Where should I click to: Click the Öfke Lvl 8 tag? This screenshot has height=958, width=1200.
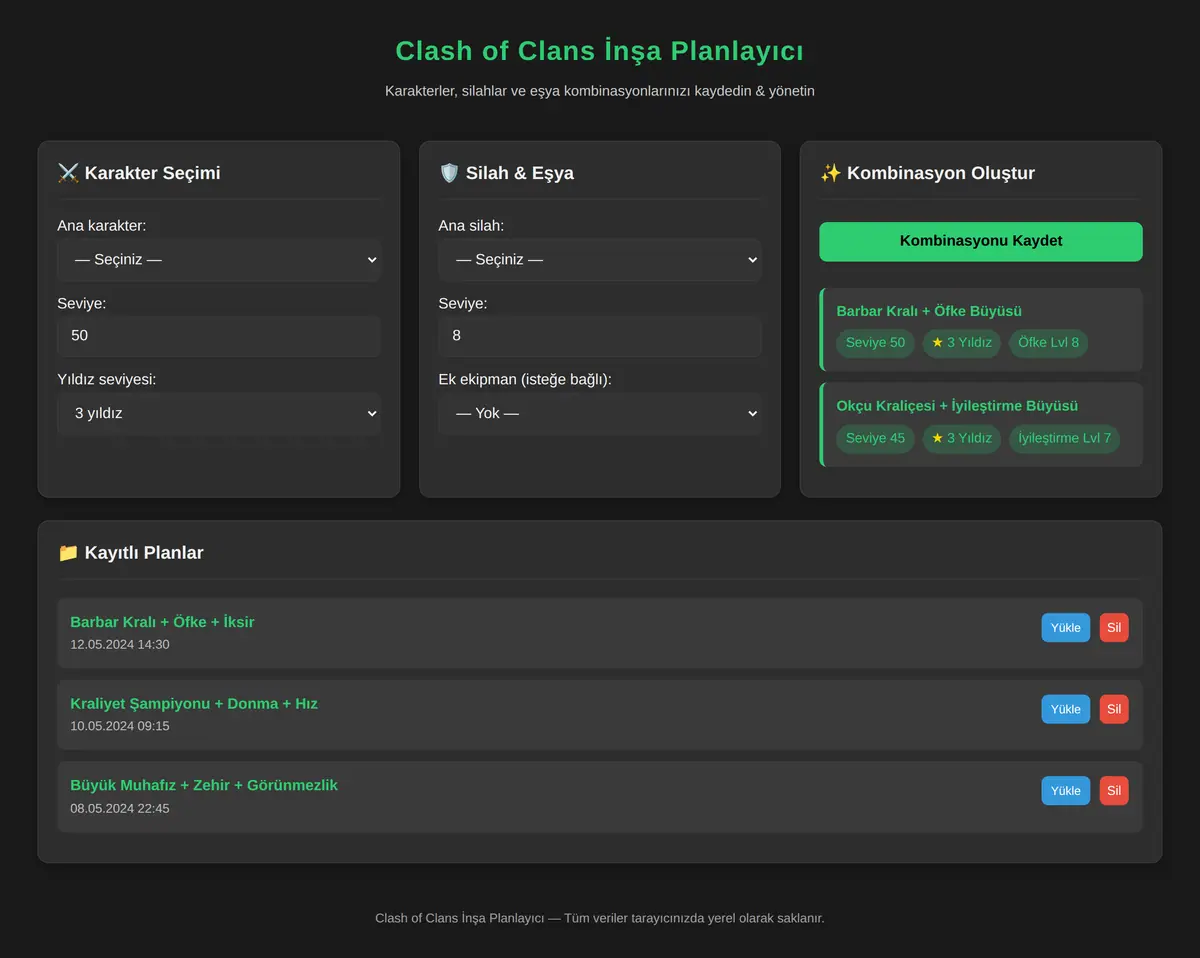click(1048, 343)
